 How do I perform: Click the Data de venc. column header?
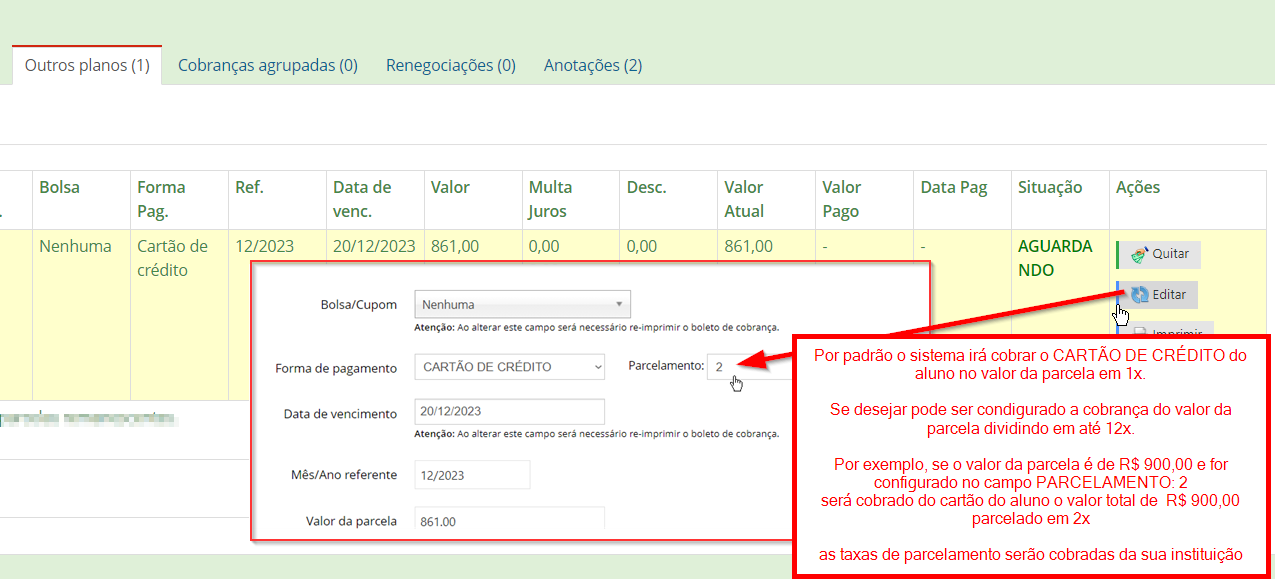tap(361, 199)
